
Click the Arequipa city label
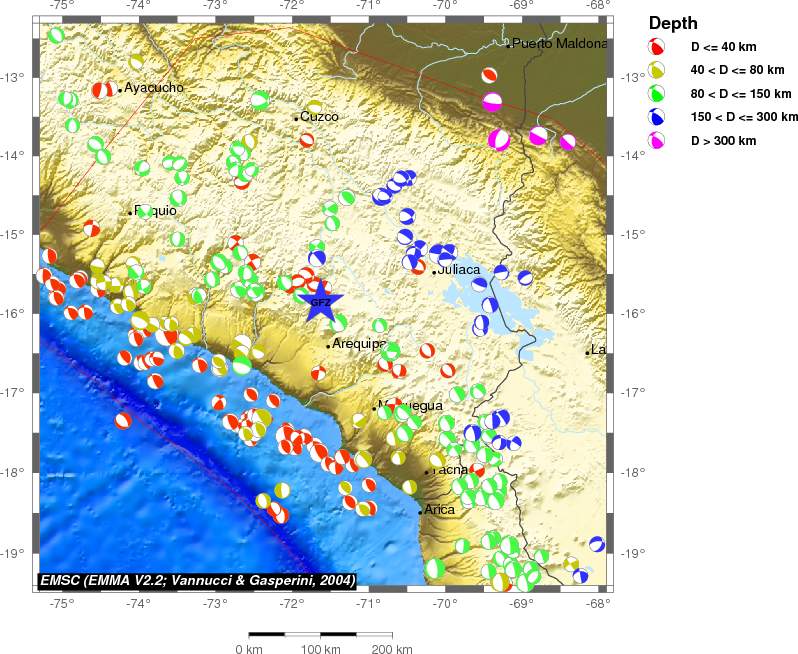point(359,344)
